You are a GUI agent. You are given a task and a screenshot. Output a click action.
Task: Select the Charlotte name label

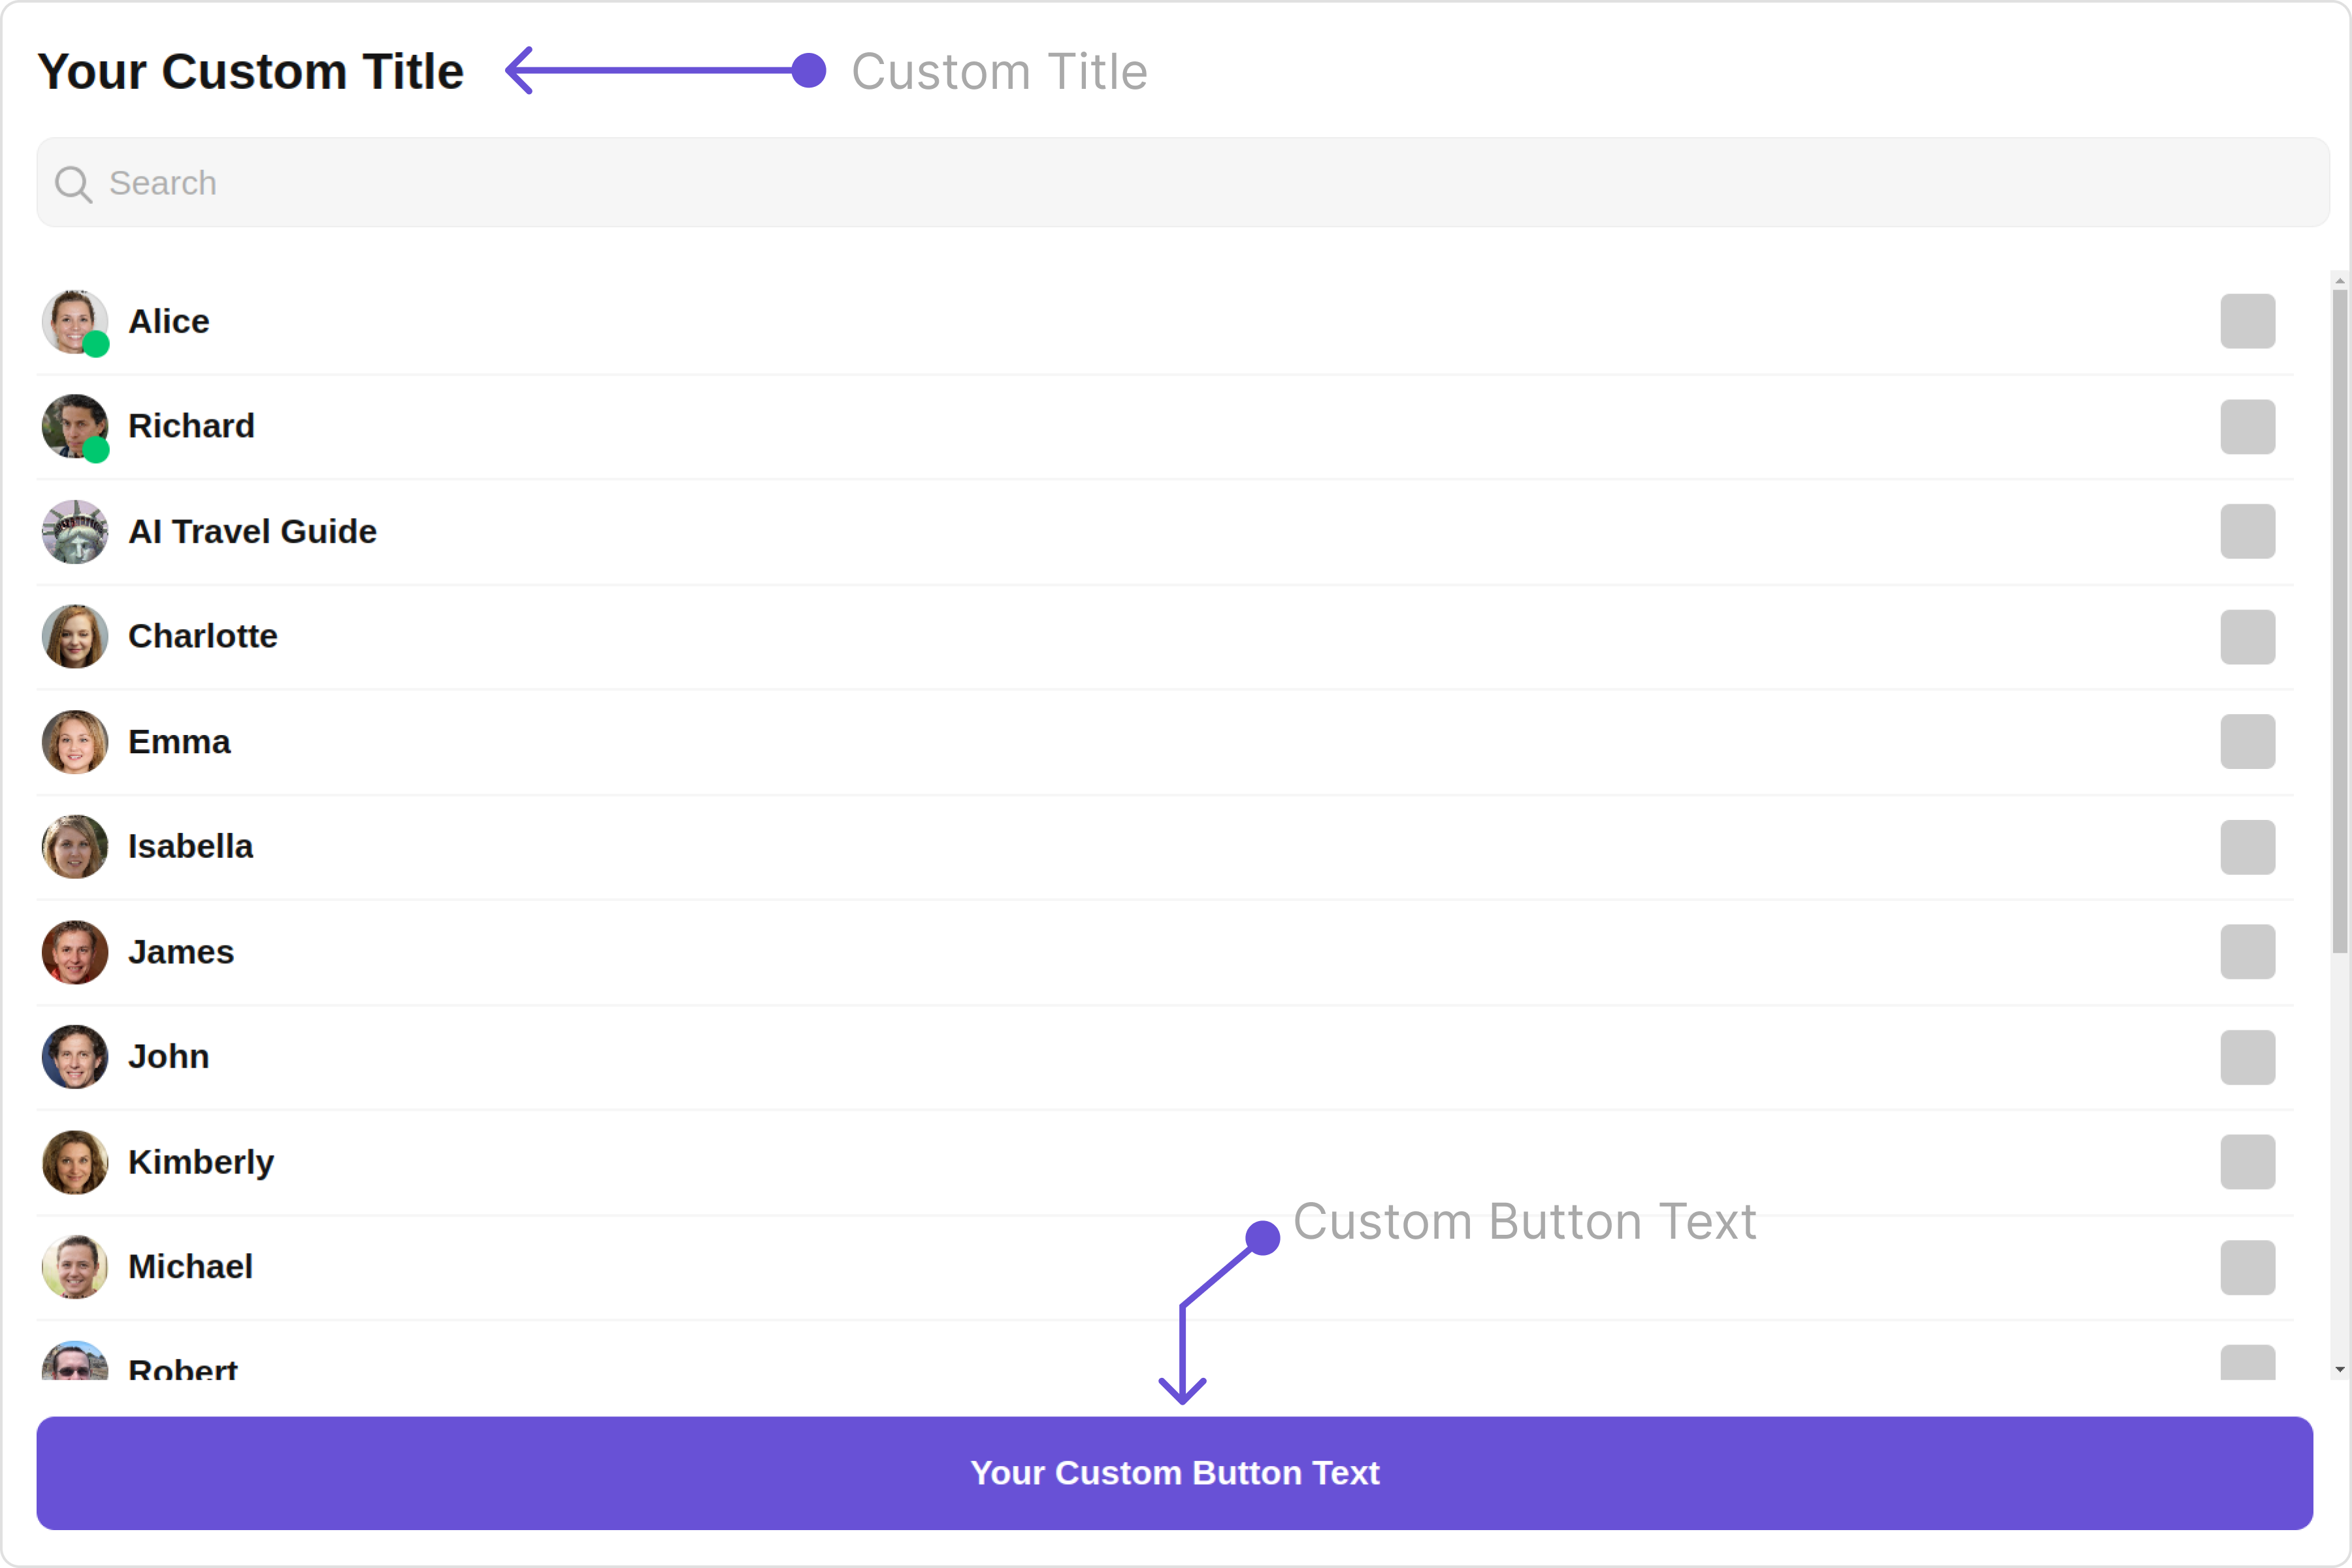203,637
